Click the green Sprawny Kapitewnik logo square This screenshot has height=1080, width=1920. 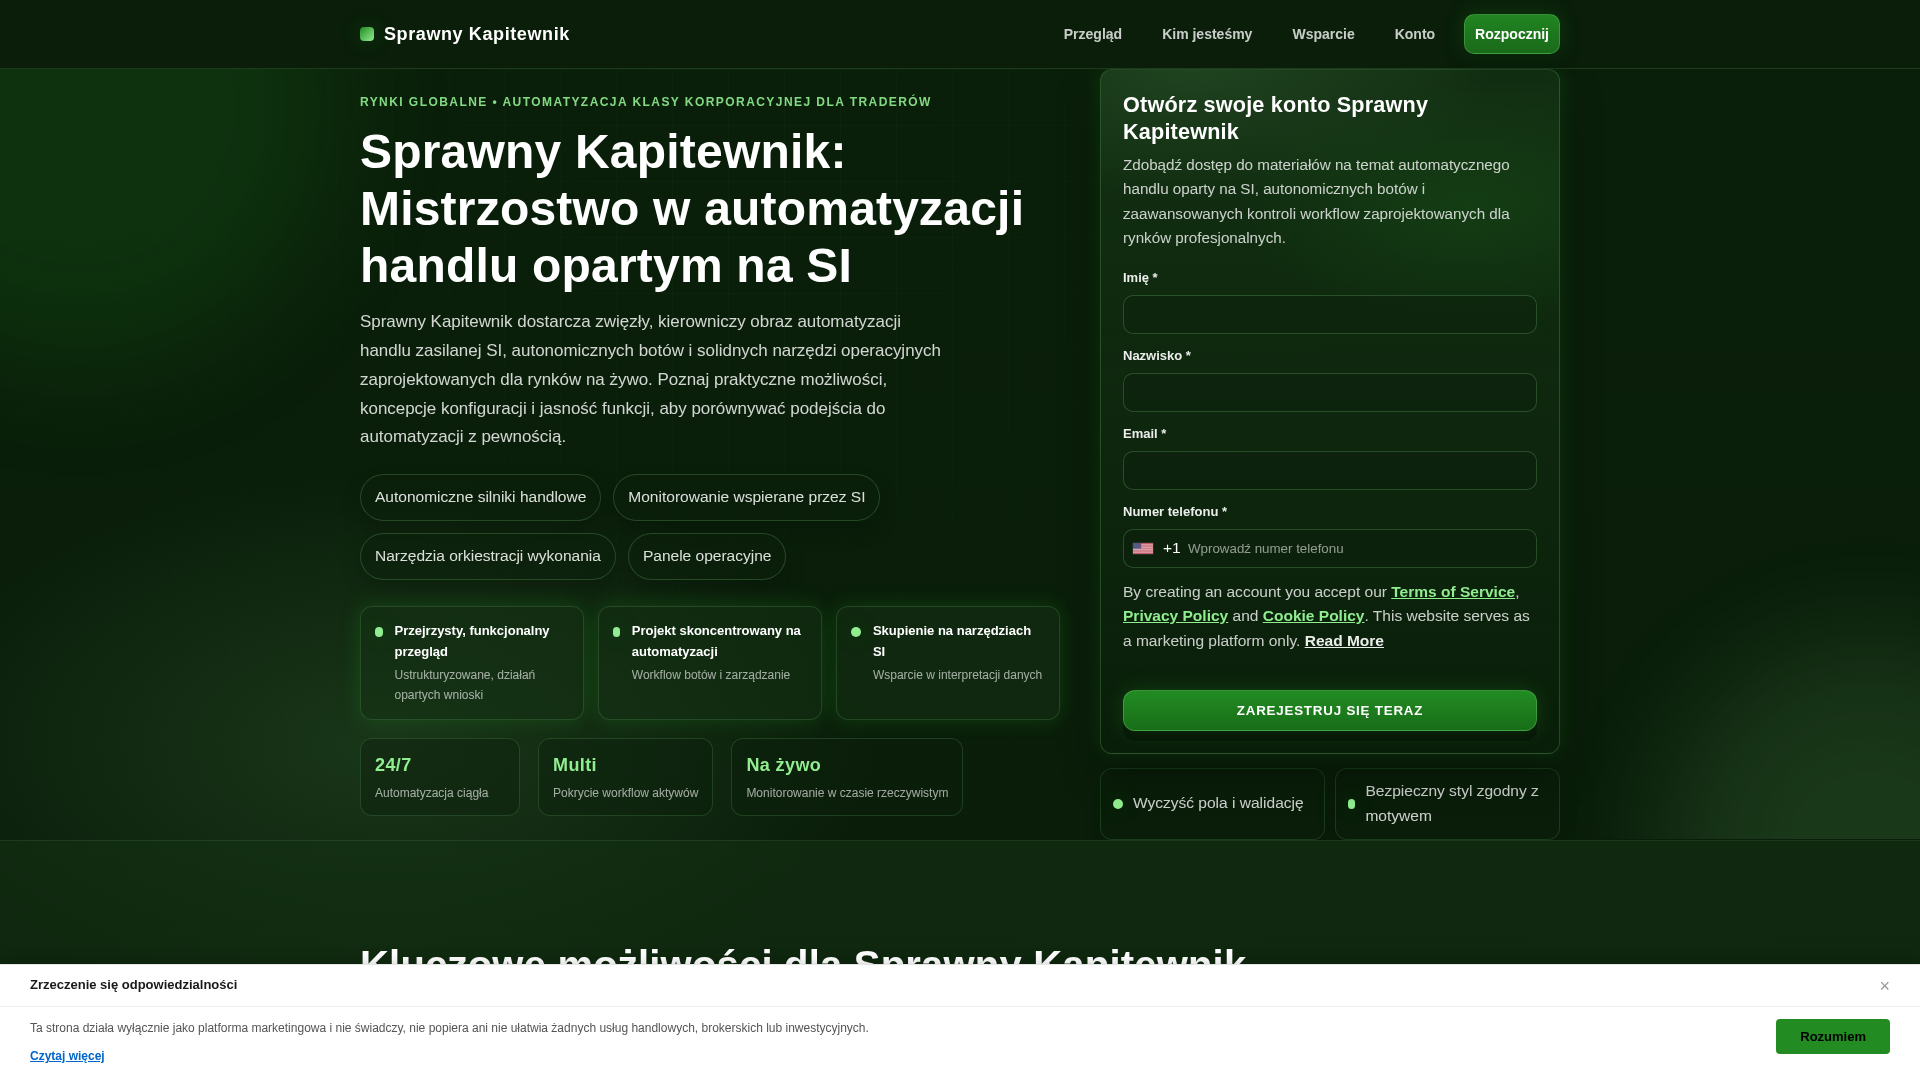click(x=367, y=34)
